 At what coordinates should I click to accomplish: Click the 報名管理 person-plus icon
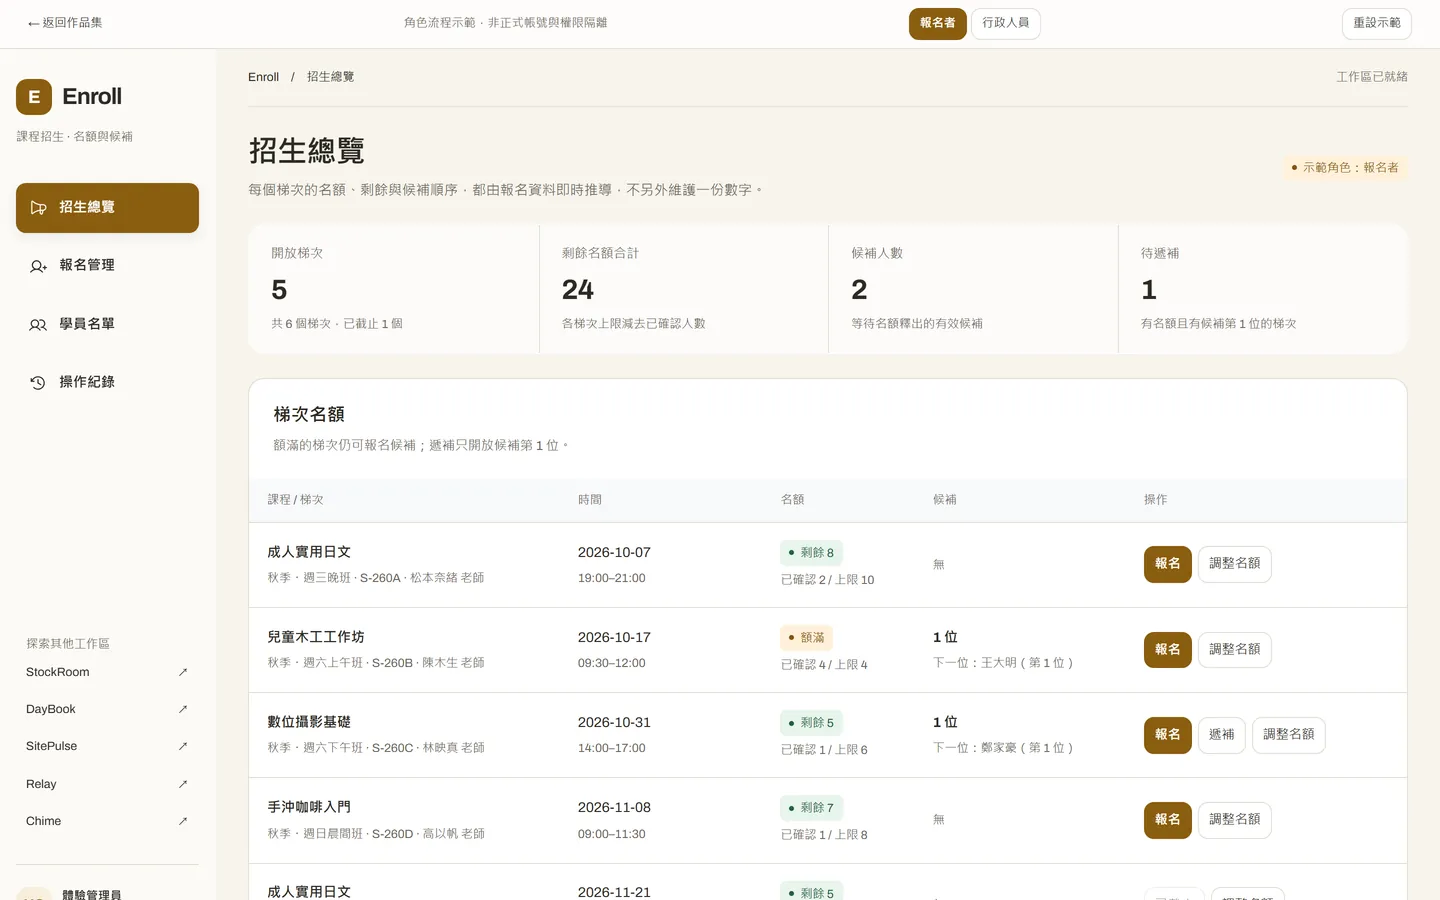pyautogui.click(x=38, y=266)
